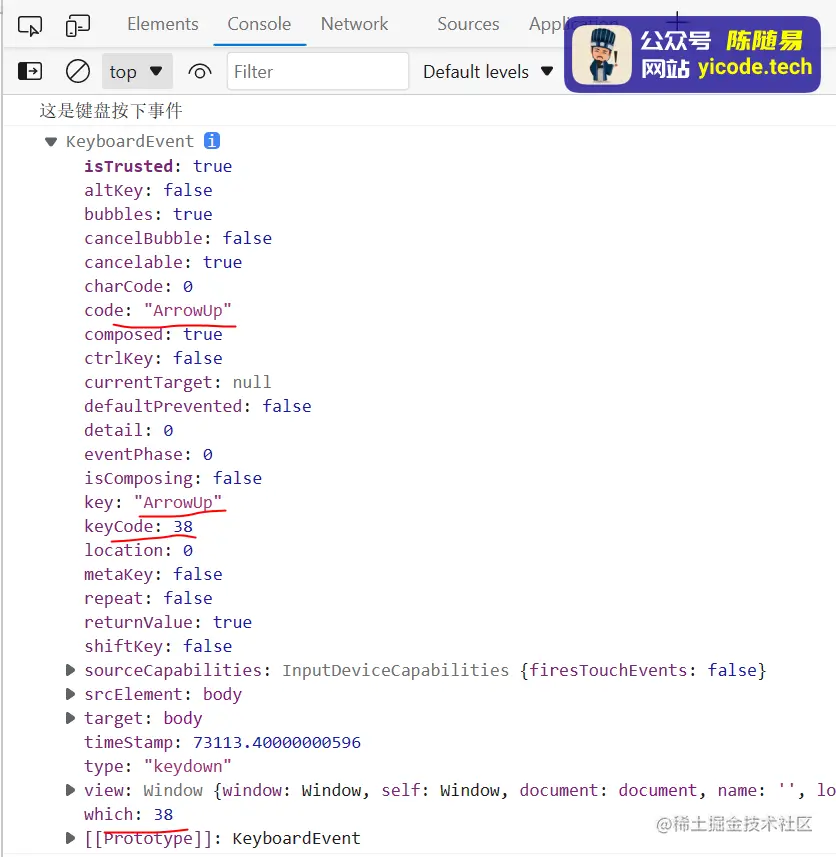Clear the console messages

point(76,71)
